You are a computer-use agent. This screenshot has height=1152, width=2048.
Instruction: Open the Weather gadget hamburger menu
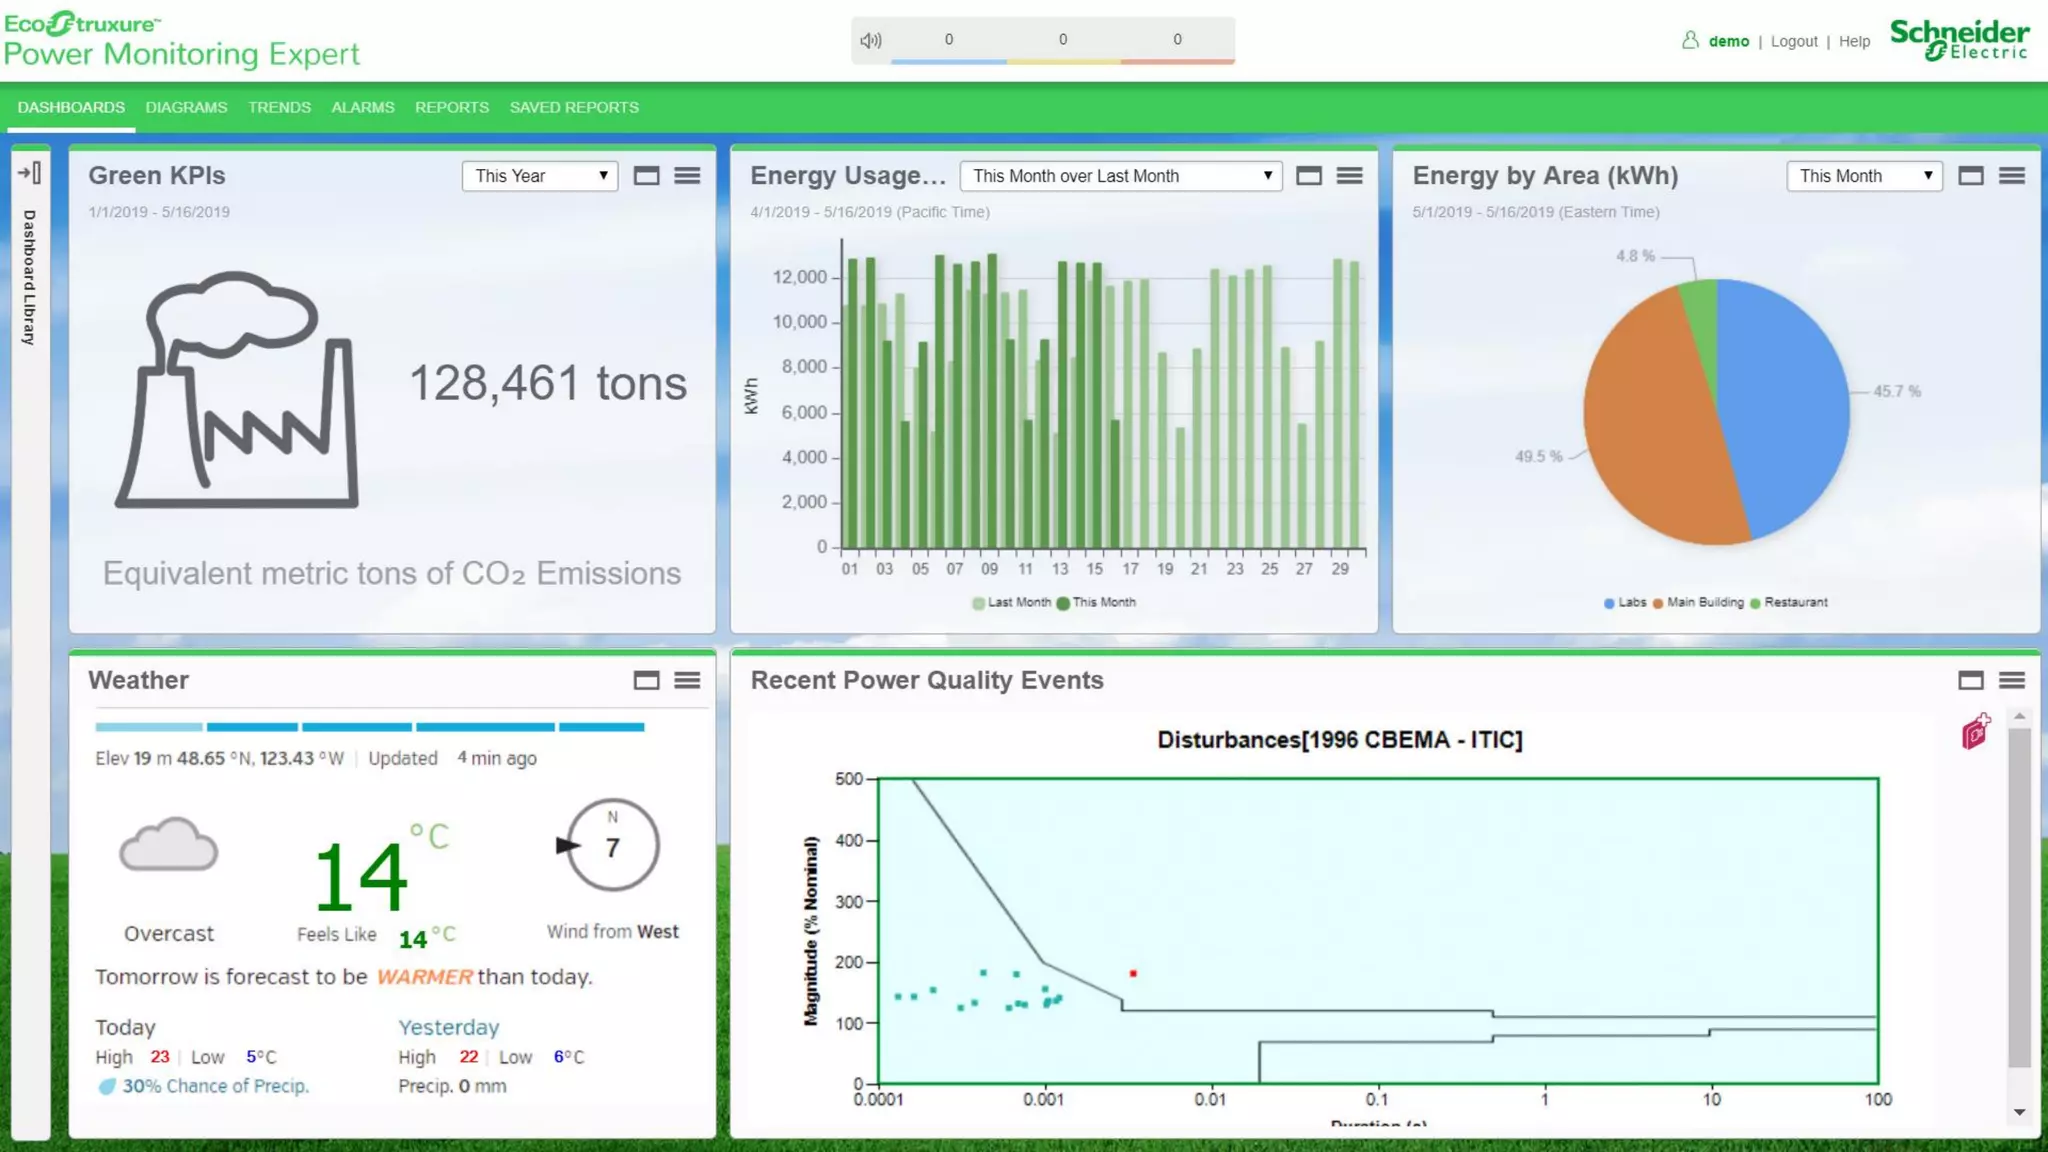coord(687,681)
